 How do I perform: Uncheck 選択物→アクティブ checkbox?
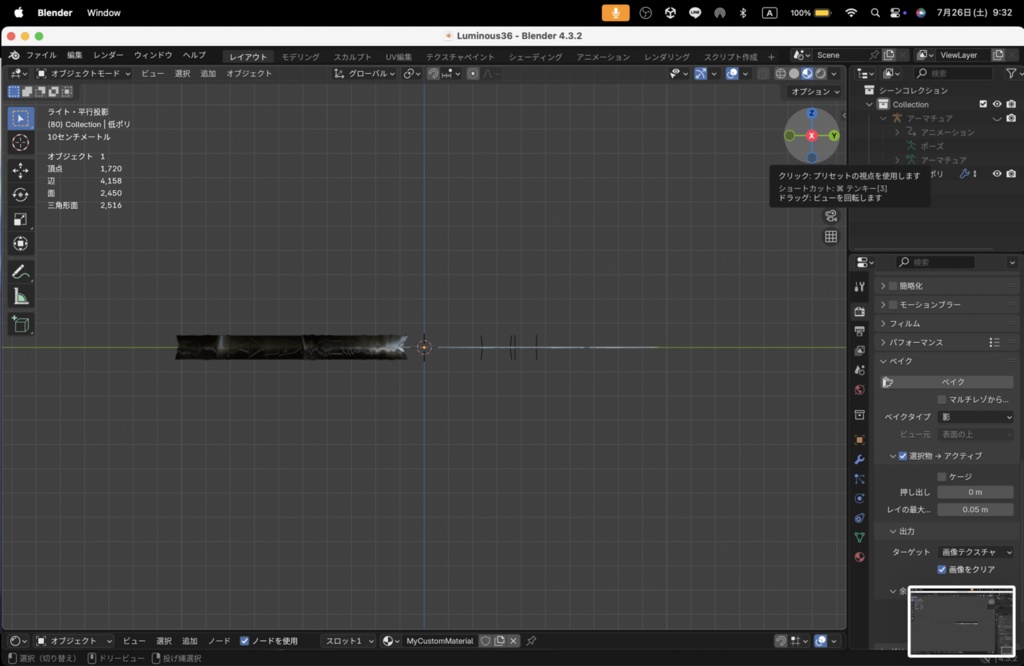click(903, 456)
